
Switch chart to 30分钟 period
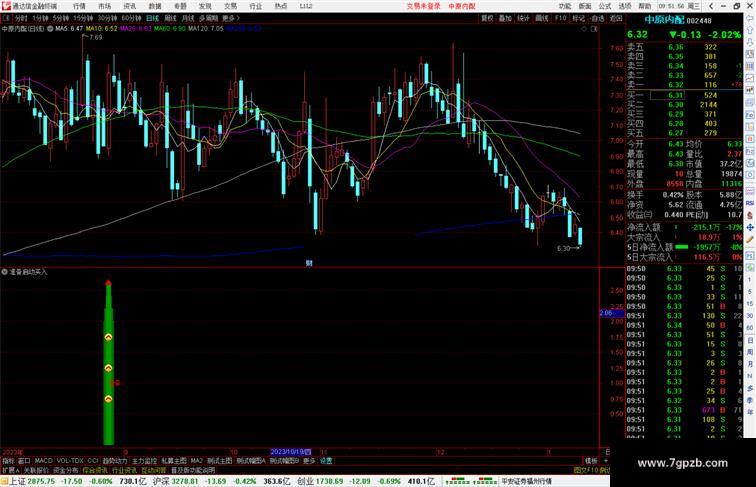pyautogui.click(x=107, y=18)
